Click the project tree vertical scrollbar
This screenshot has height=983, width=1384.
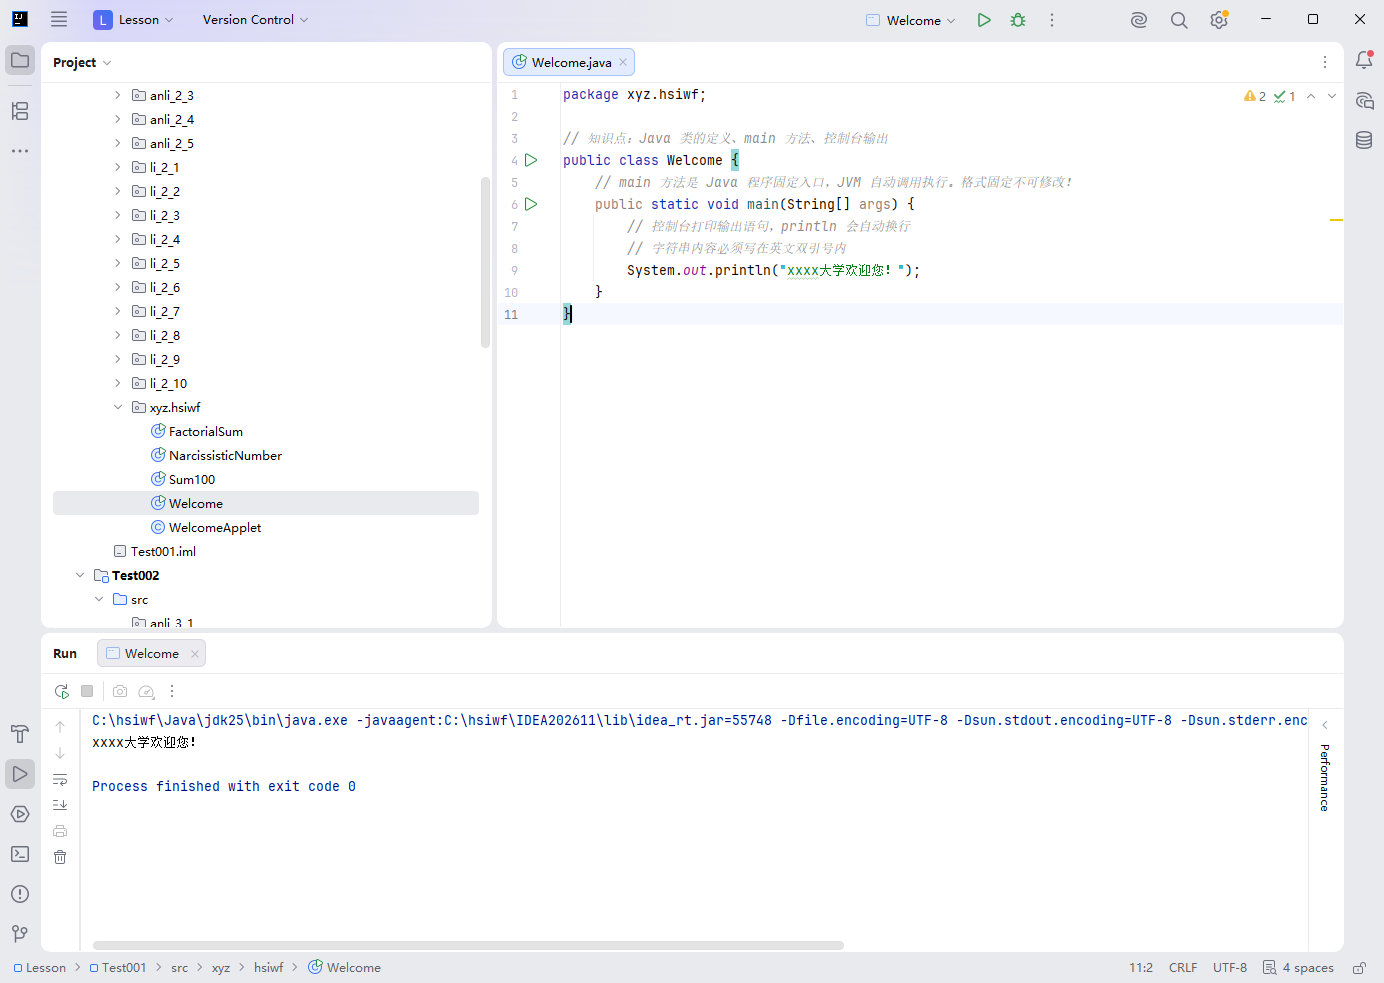click(x=485, y=262)
